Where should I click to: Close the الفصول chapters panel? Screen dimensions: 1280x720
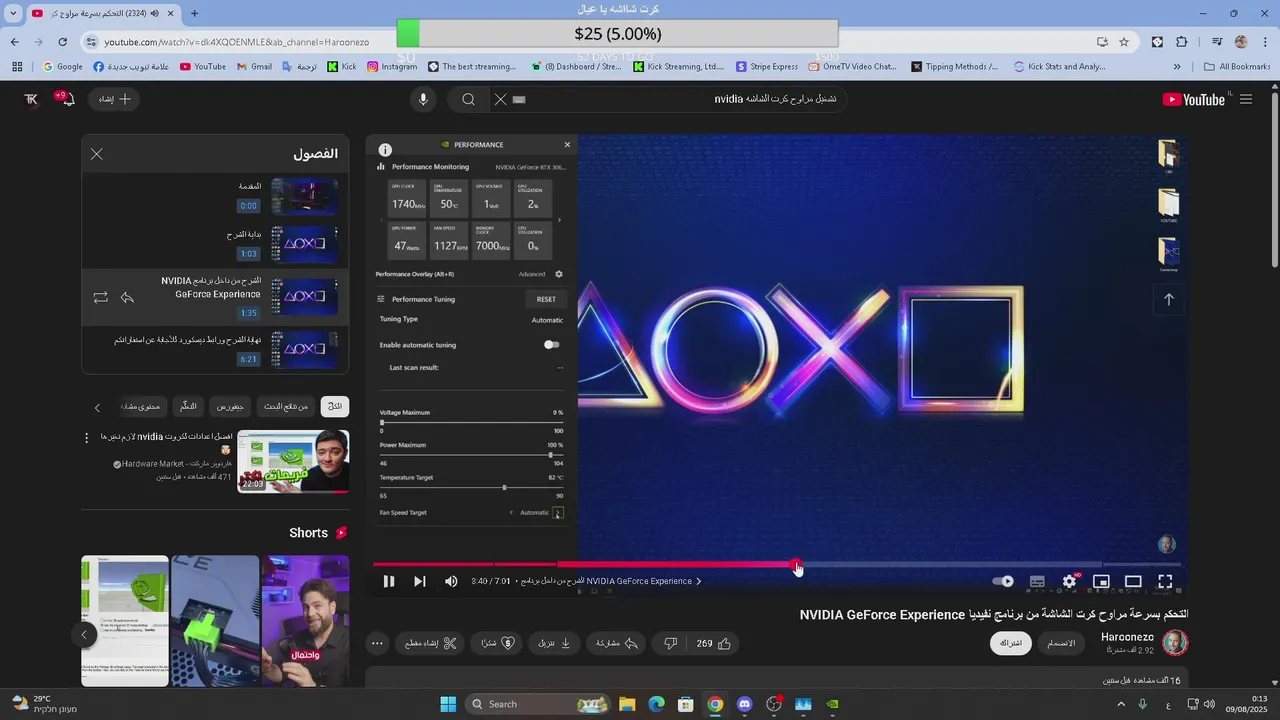point(97,154)
